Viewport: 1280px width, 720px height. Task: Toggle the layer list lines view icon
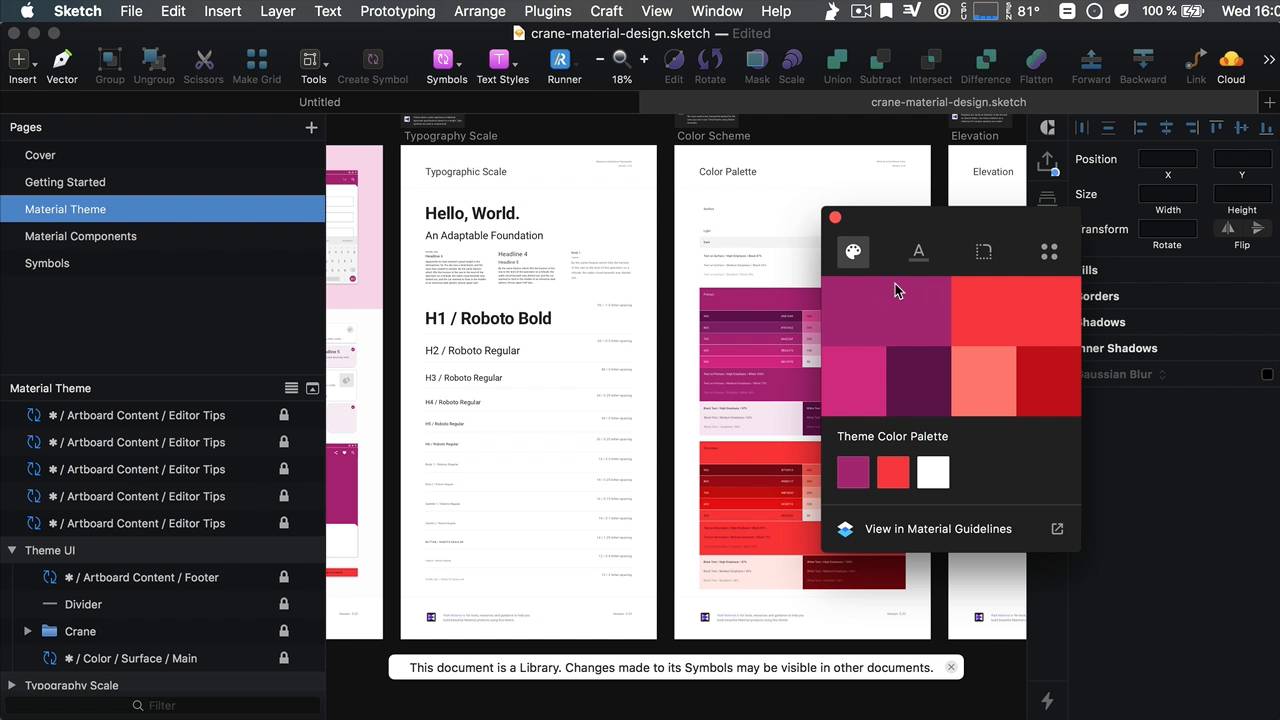click(x=291, y=388)
